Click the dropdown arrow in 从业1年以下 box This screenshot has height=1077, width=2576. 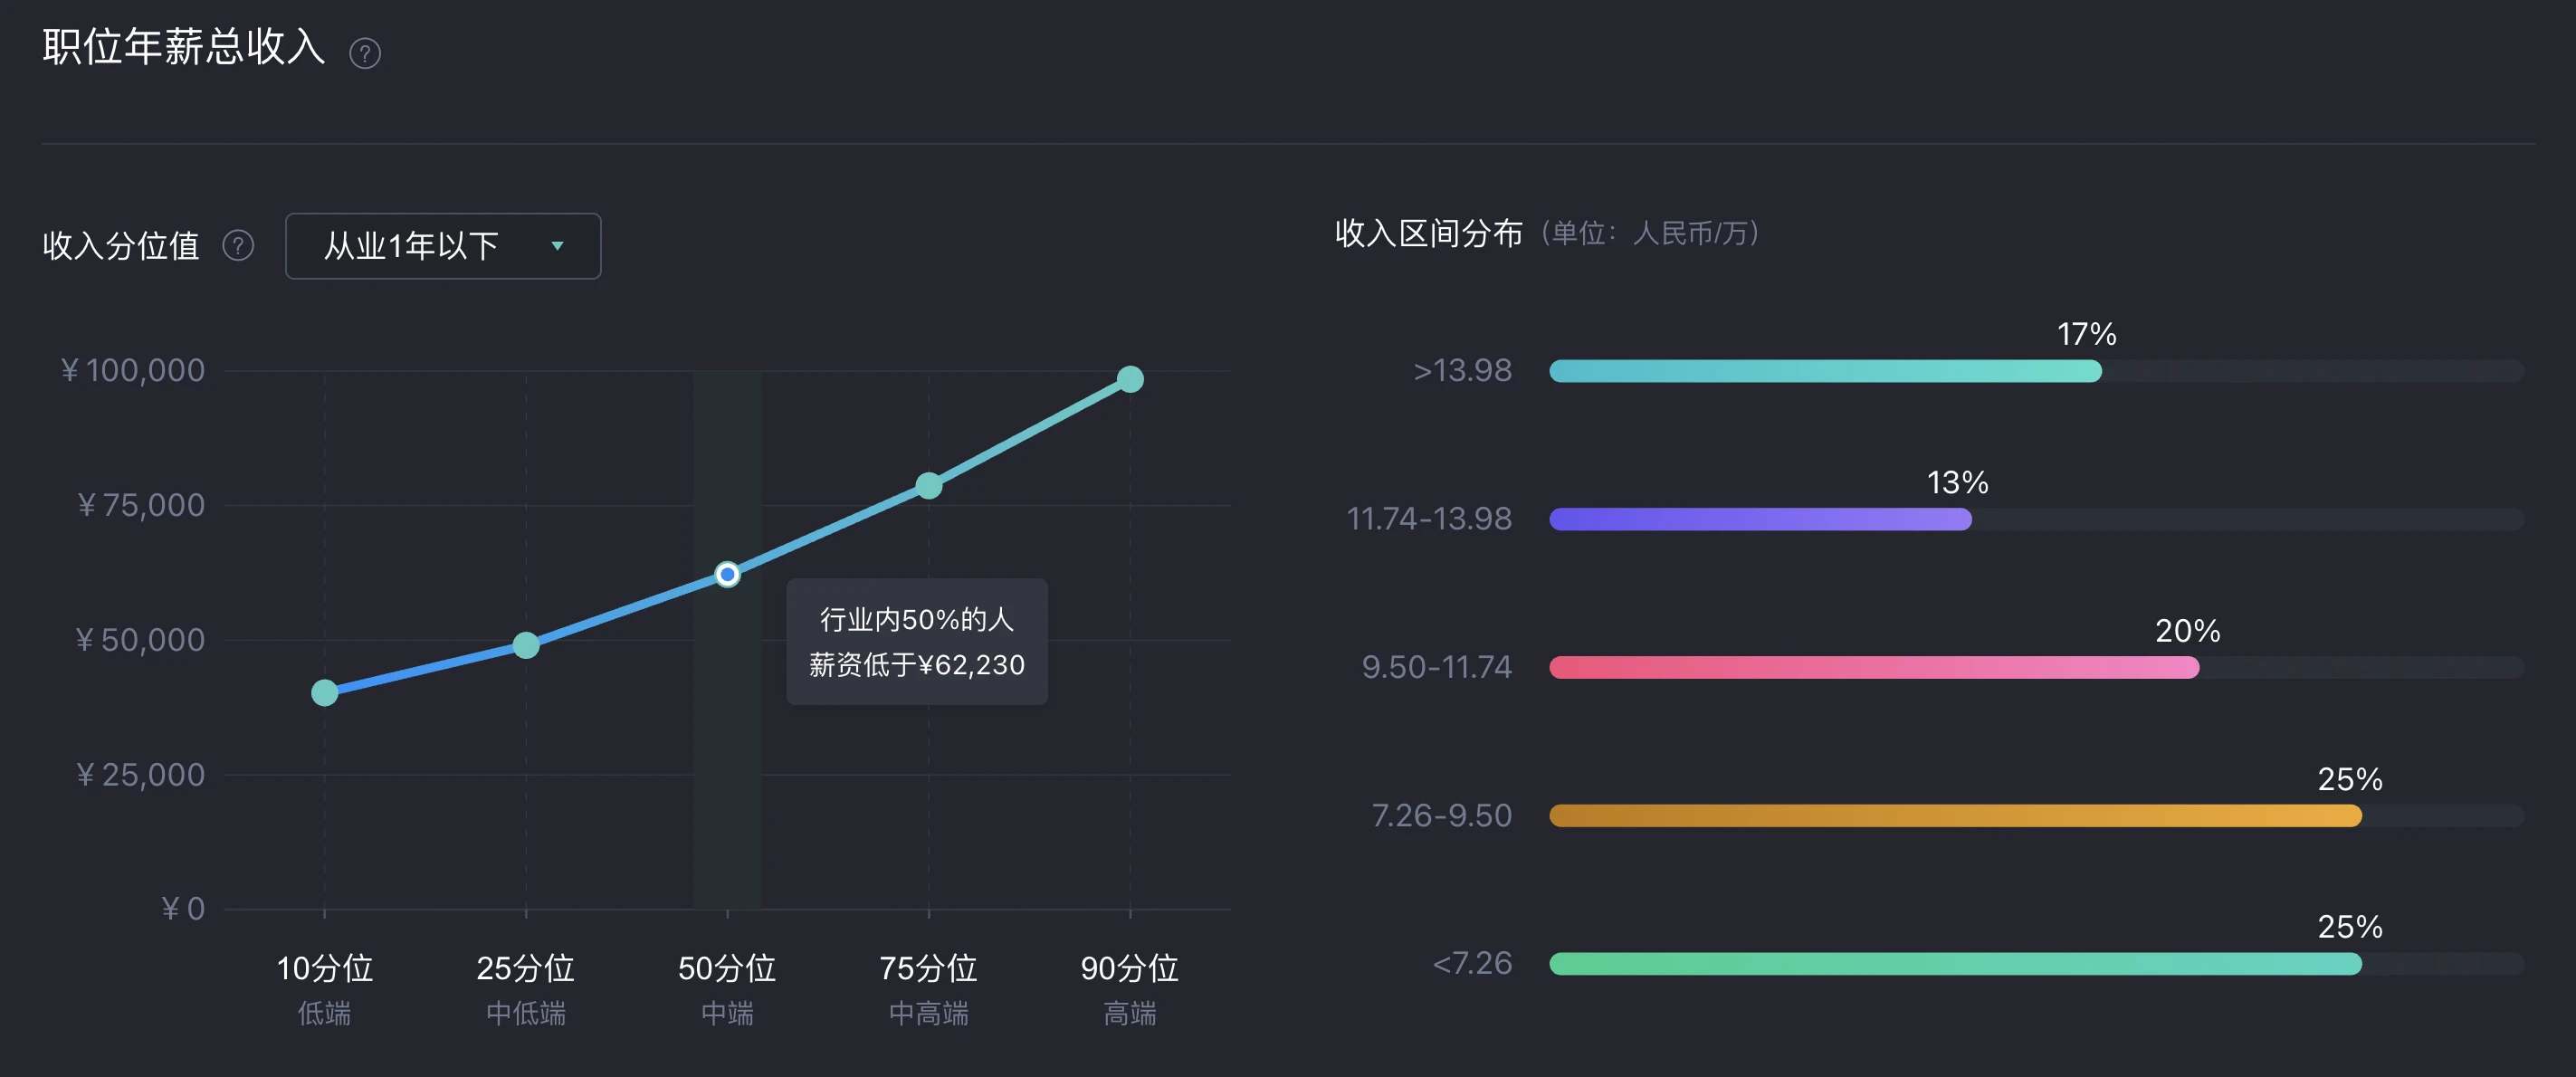[558, 246]
